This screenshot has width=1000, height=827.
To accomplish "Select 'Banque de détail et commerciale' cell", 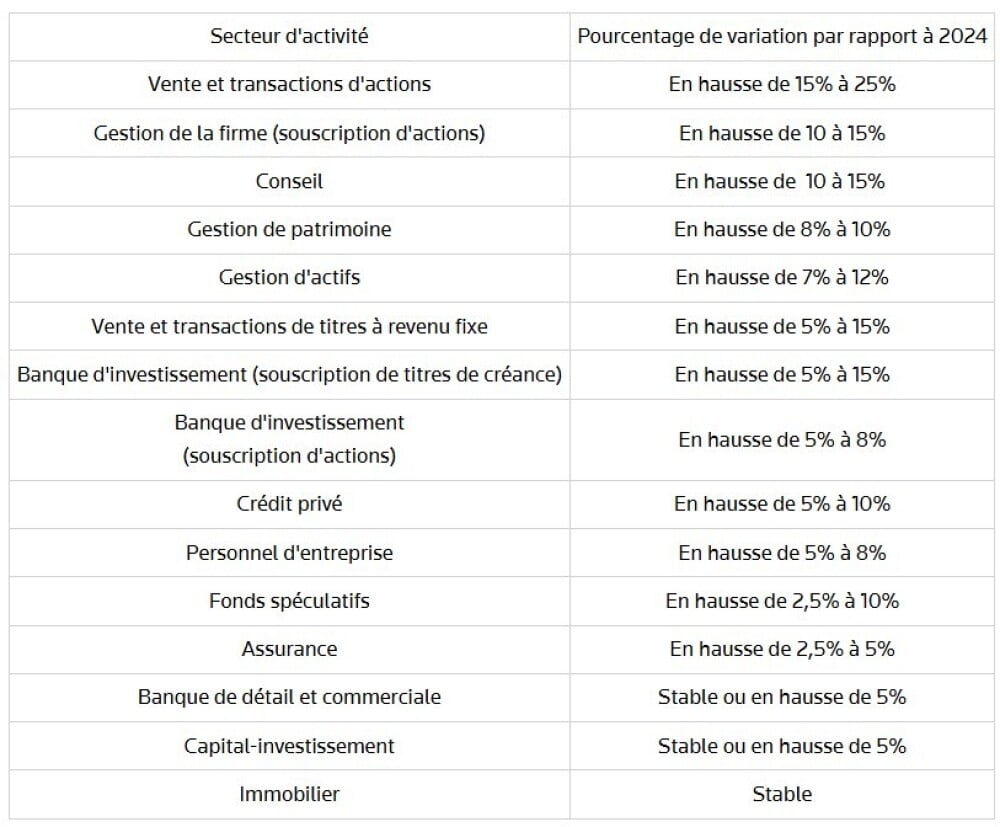I will point(289,697).
